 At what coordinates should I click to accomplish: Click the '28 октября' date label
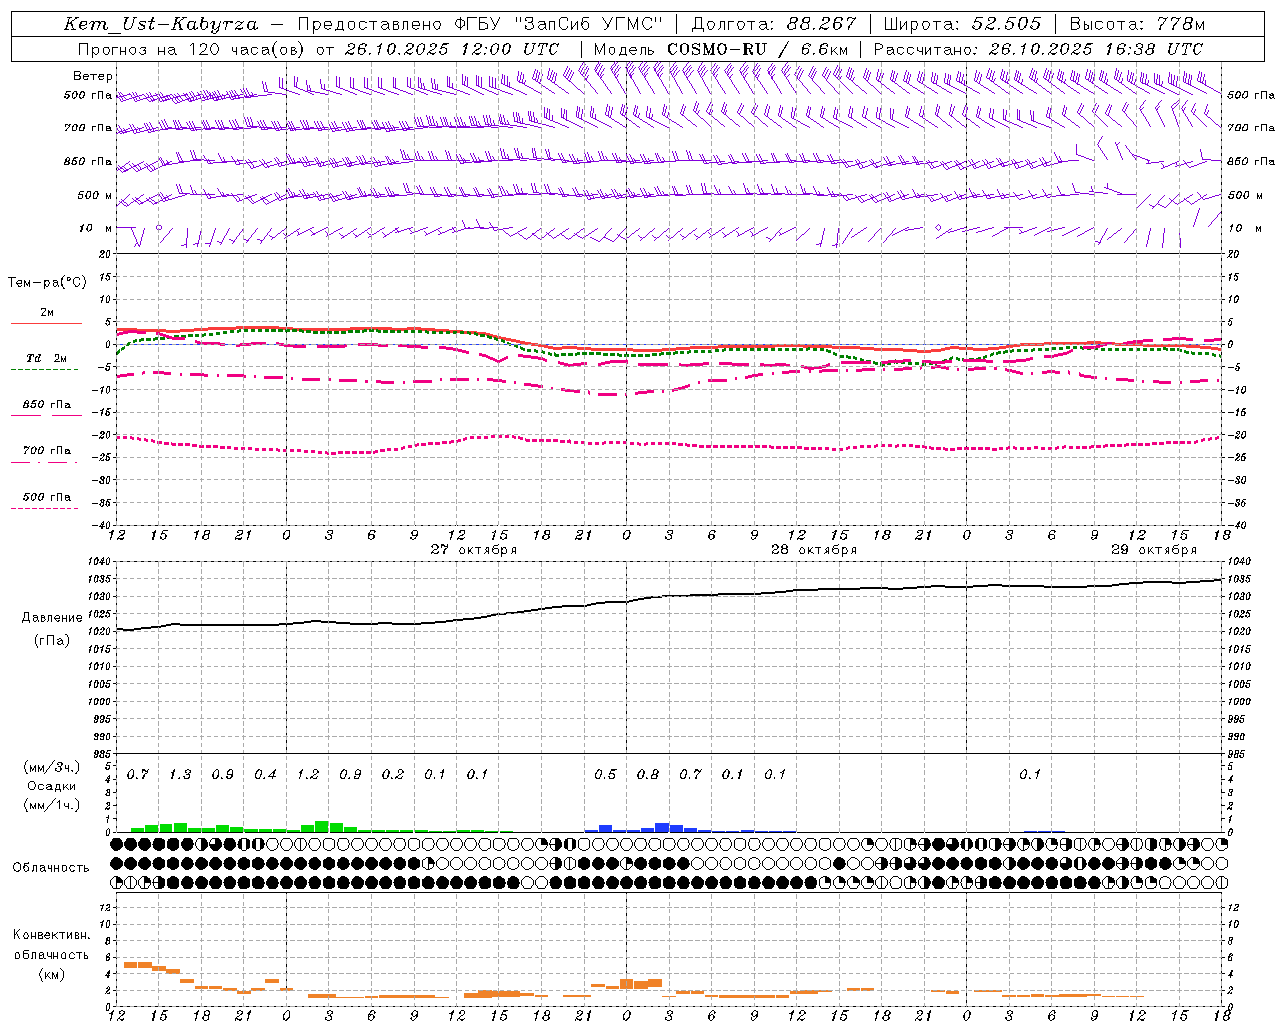click(x=814, y=550)
